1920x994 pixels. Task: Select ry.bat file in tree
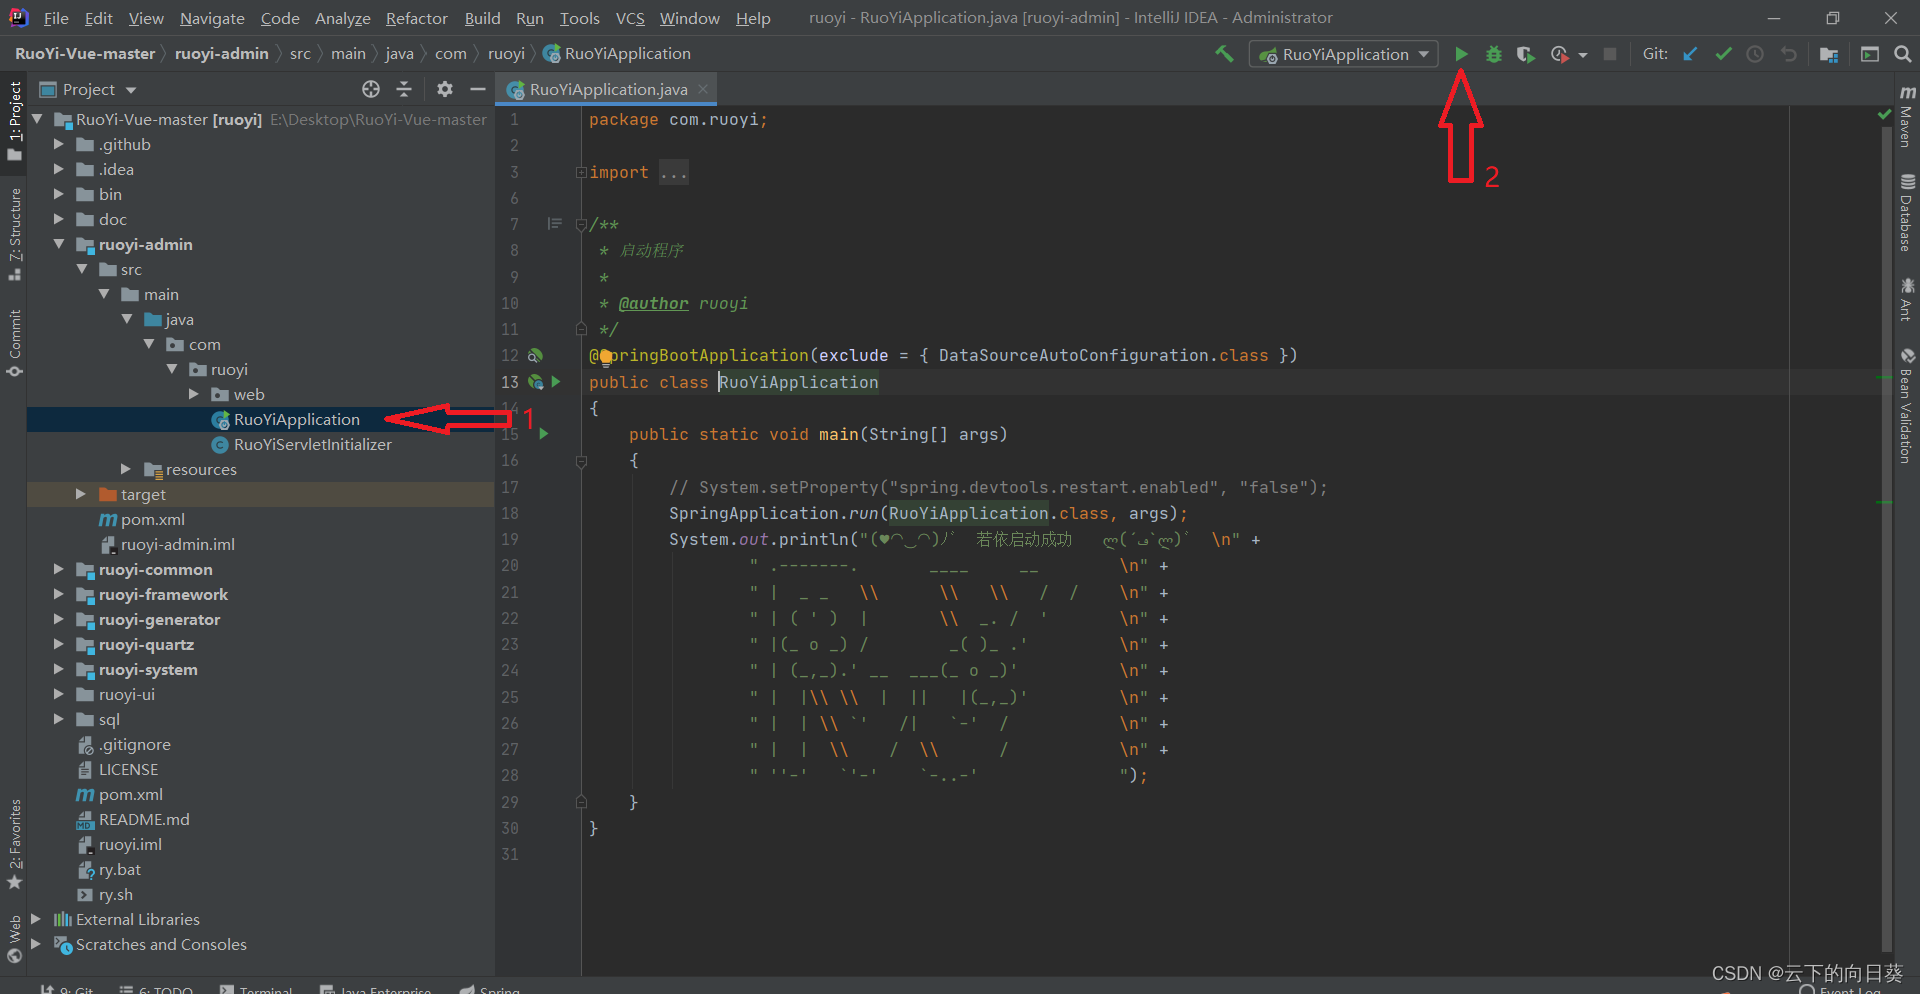click(119, 869)
